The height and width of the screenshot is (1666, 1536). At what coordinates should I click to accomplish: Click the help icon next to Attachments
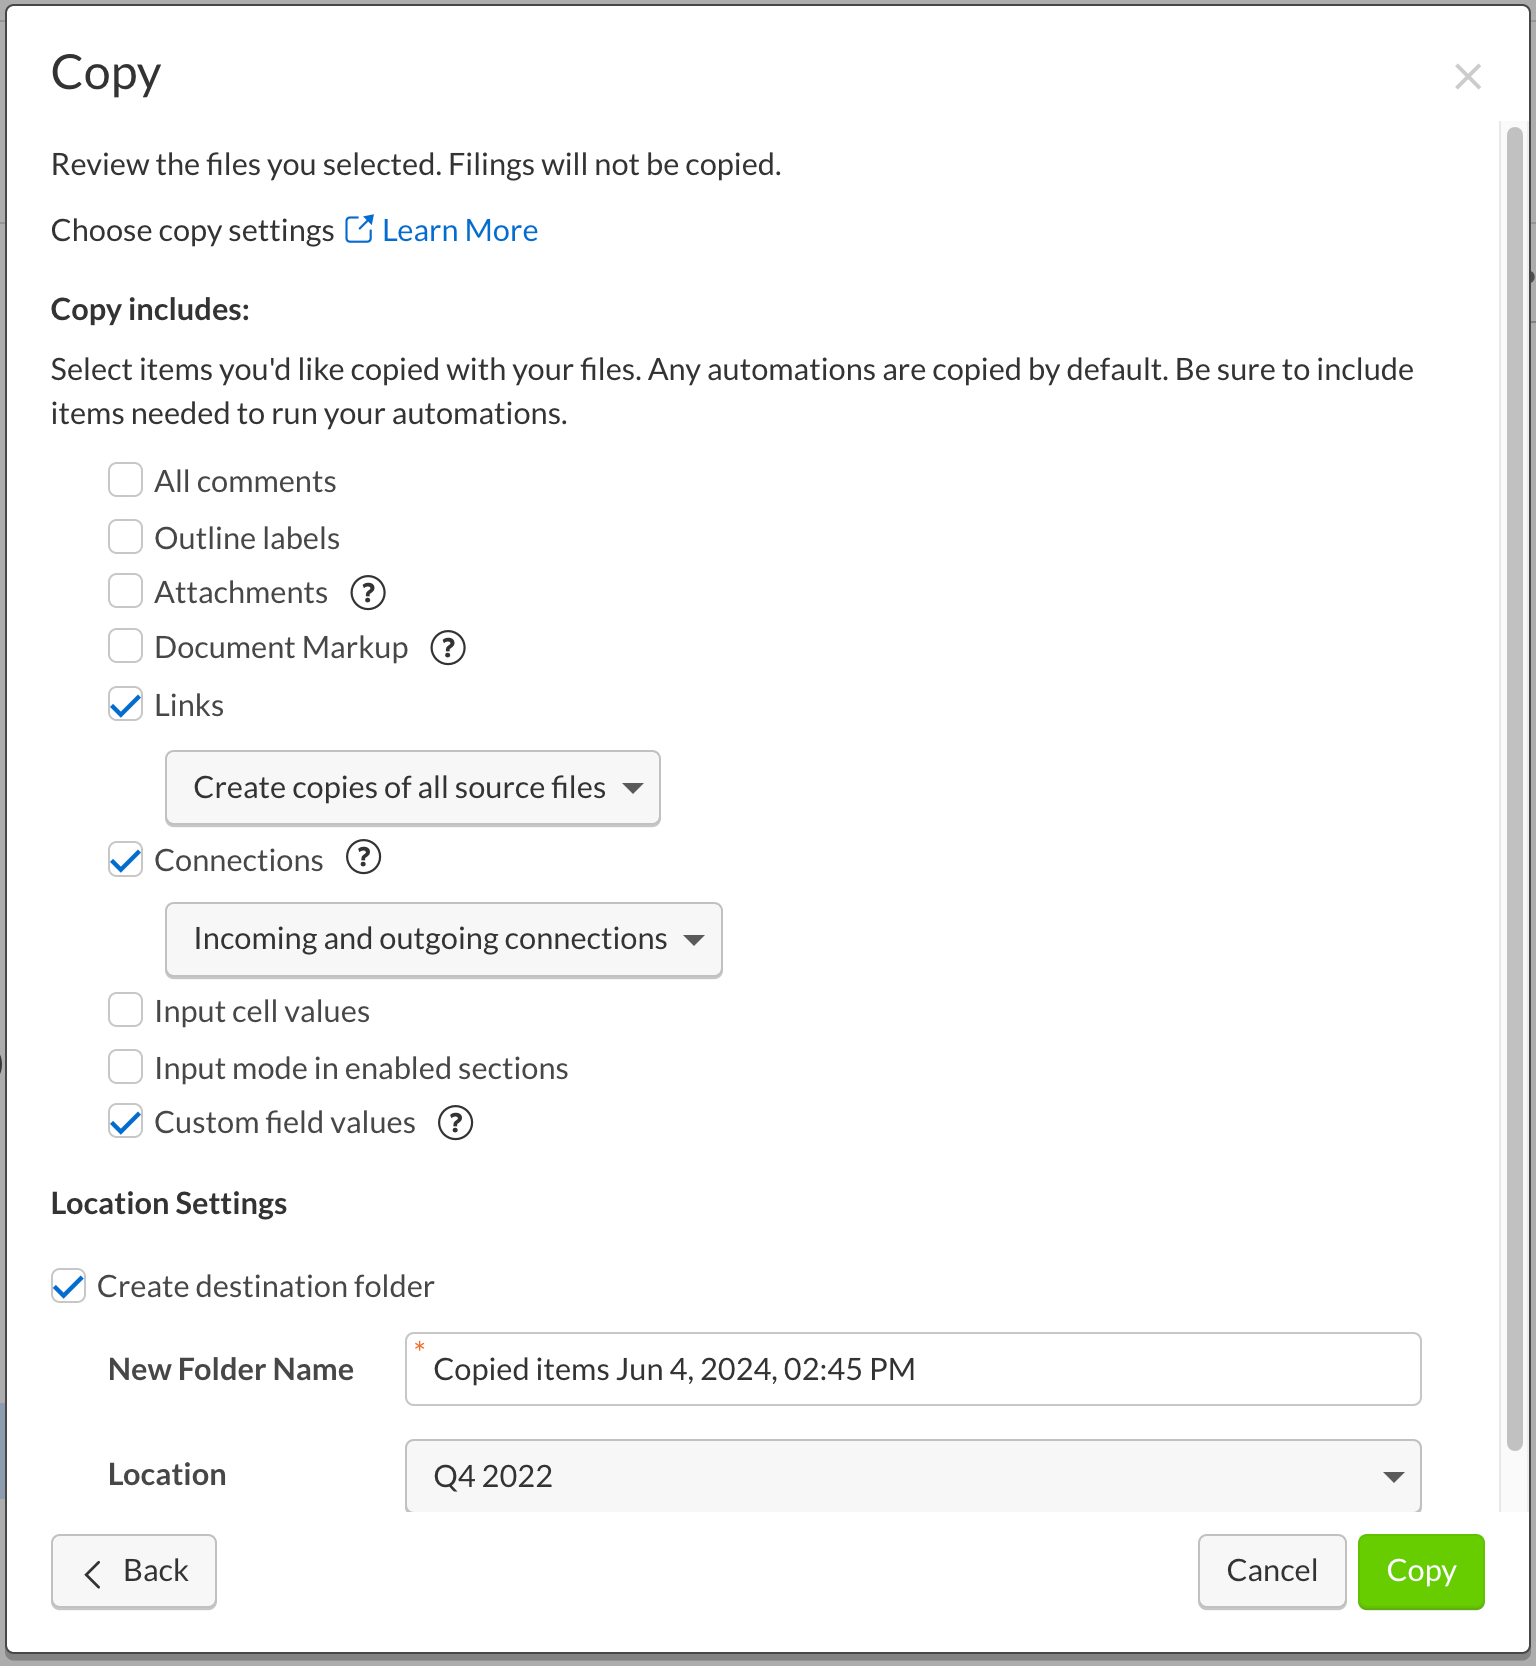[x=368, y=593]
